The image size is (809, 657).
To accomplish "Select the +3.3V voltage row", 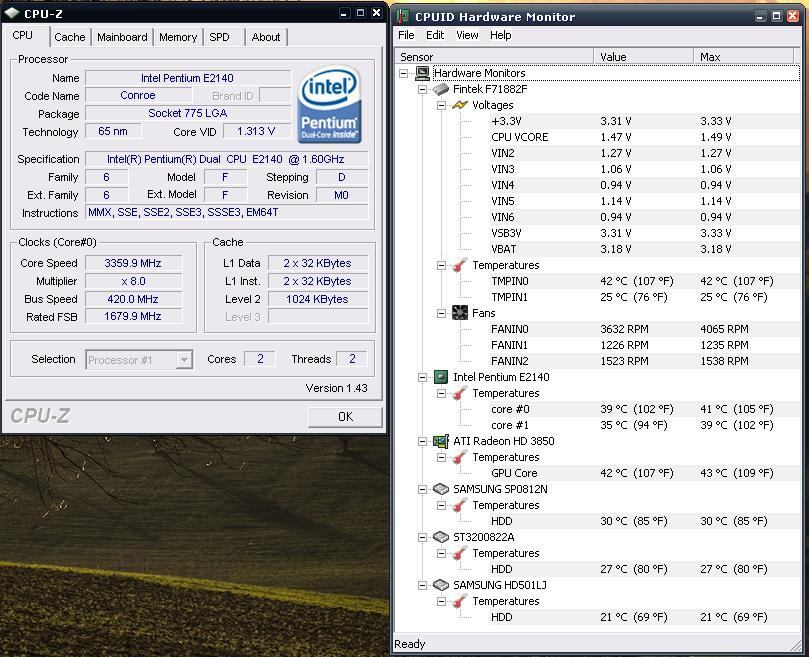I will coord(645,121).
